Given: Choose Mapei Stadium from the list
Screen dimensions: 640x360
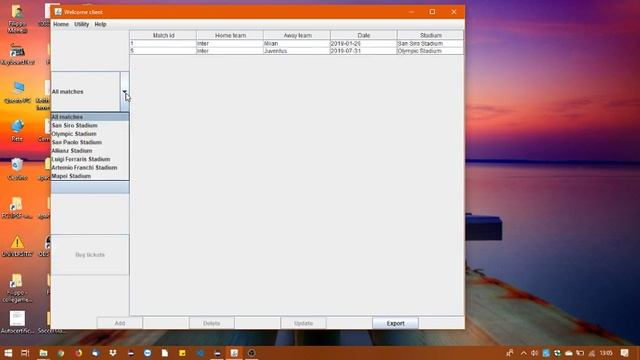Looking at the screenshot, I should click(90, 176).
